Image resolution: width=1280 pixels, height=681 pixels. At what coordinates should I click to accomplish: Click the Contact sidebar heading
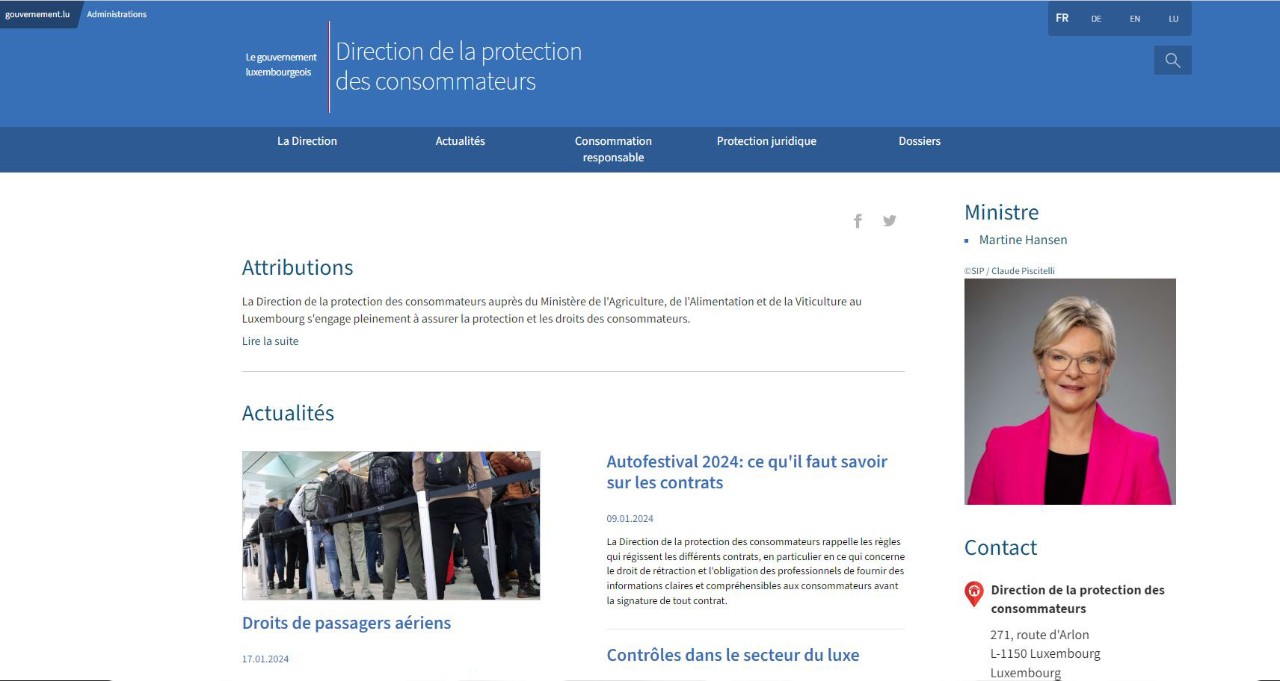point(1000,547)
